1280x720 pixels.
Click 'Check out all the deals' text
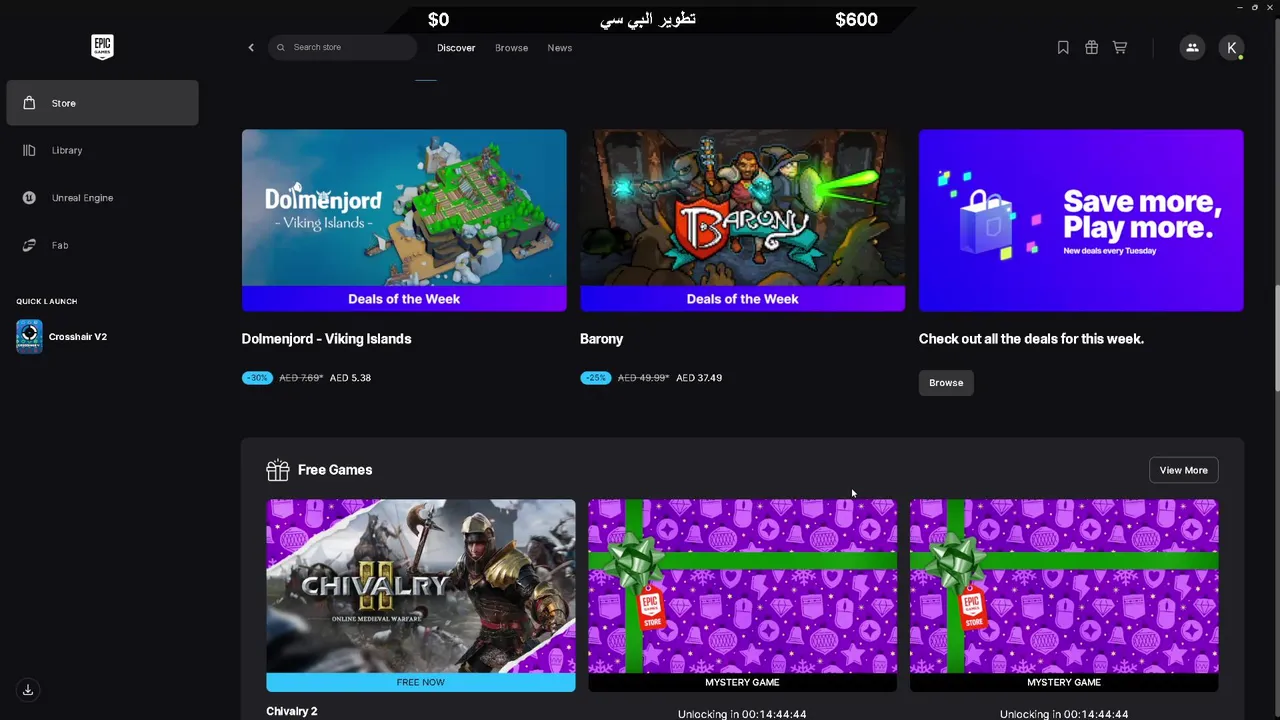click(1031, 339)
